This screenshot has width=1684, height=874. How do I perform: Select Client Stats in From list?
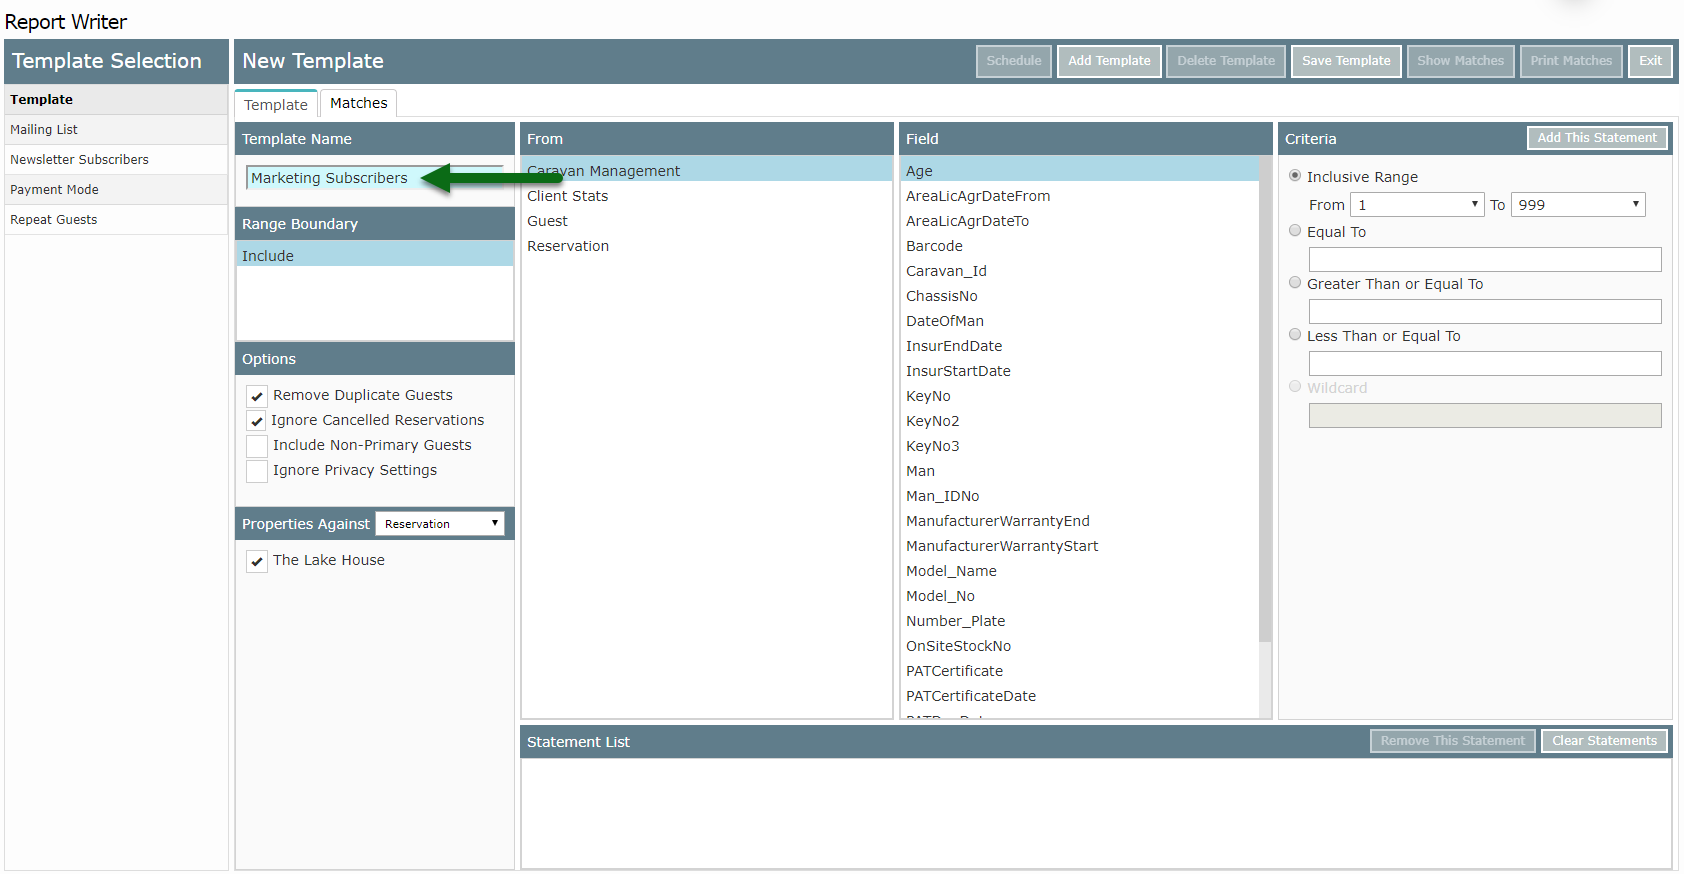click(x=706, y=196)
